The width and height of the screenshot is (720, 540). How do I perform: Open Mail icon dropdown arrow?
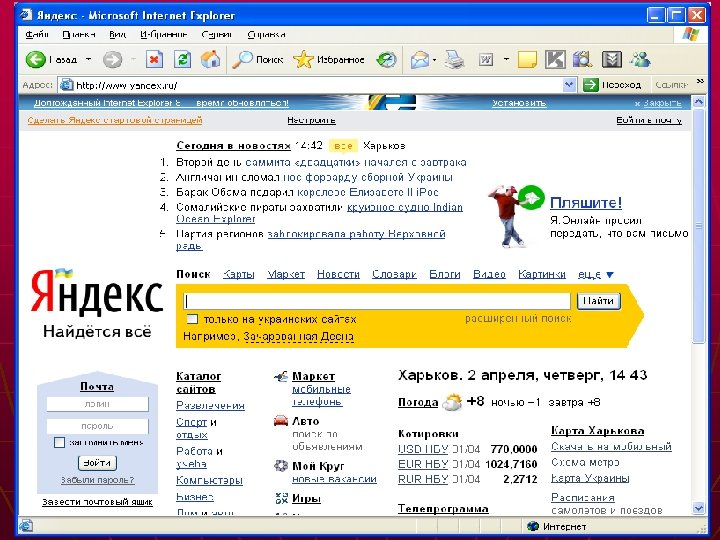434,60
